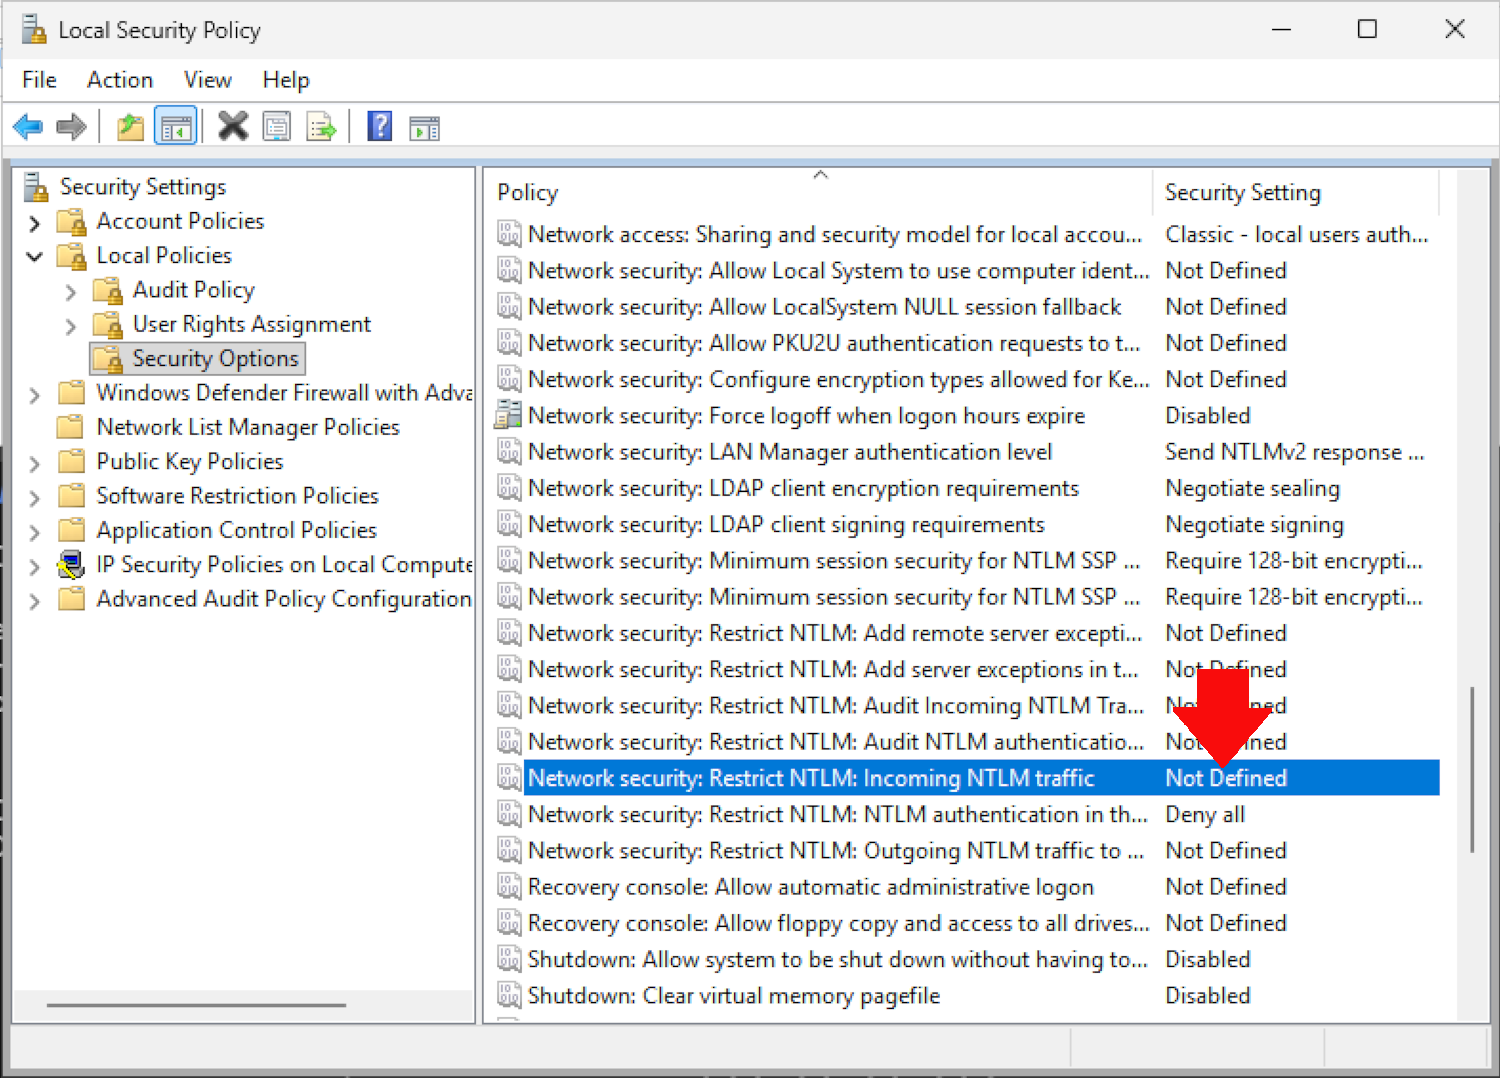Click the blue Help question mark icon
Viewport: 1500px width, 1078px height.
click(x=380, y=127)
